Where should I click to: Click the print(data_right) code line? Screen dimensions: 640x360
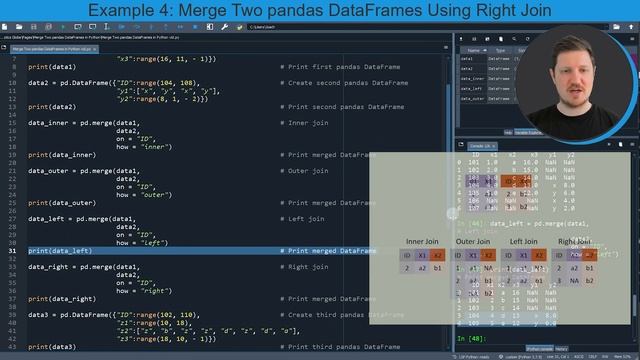(62, 299)
